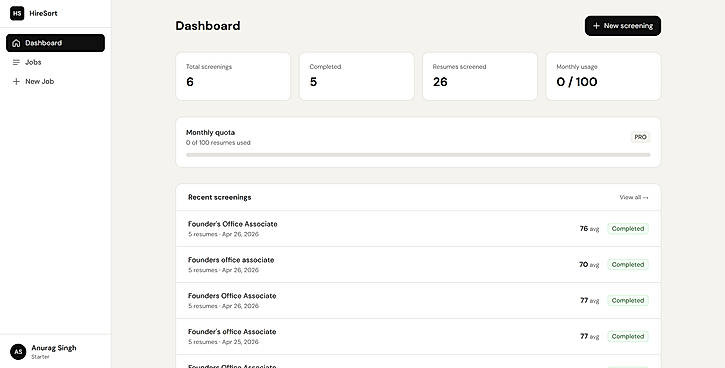Click the Starter plan label under Anurag Singh
Screen dimensions: 725x368
pyautogui.click(x=40, y=357)
